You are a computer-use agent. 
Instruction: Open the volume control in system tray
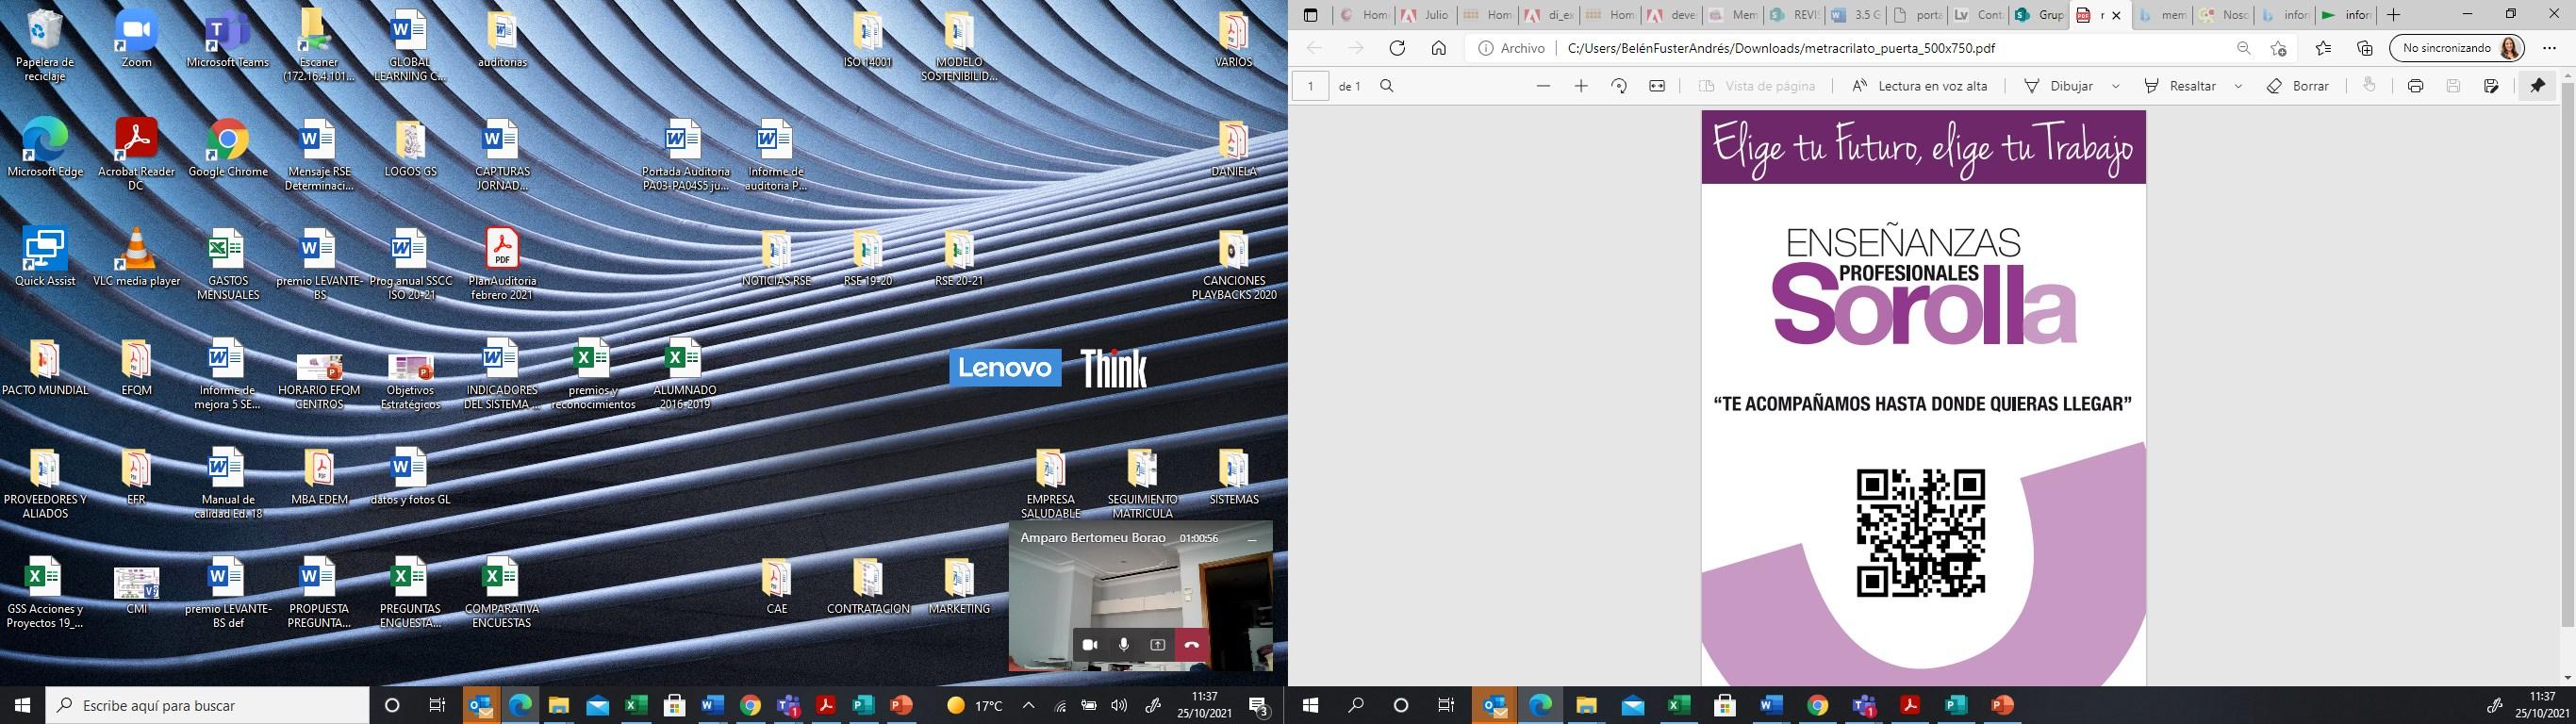1119,705
